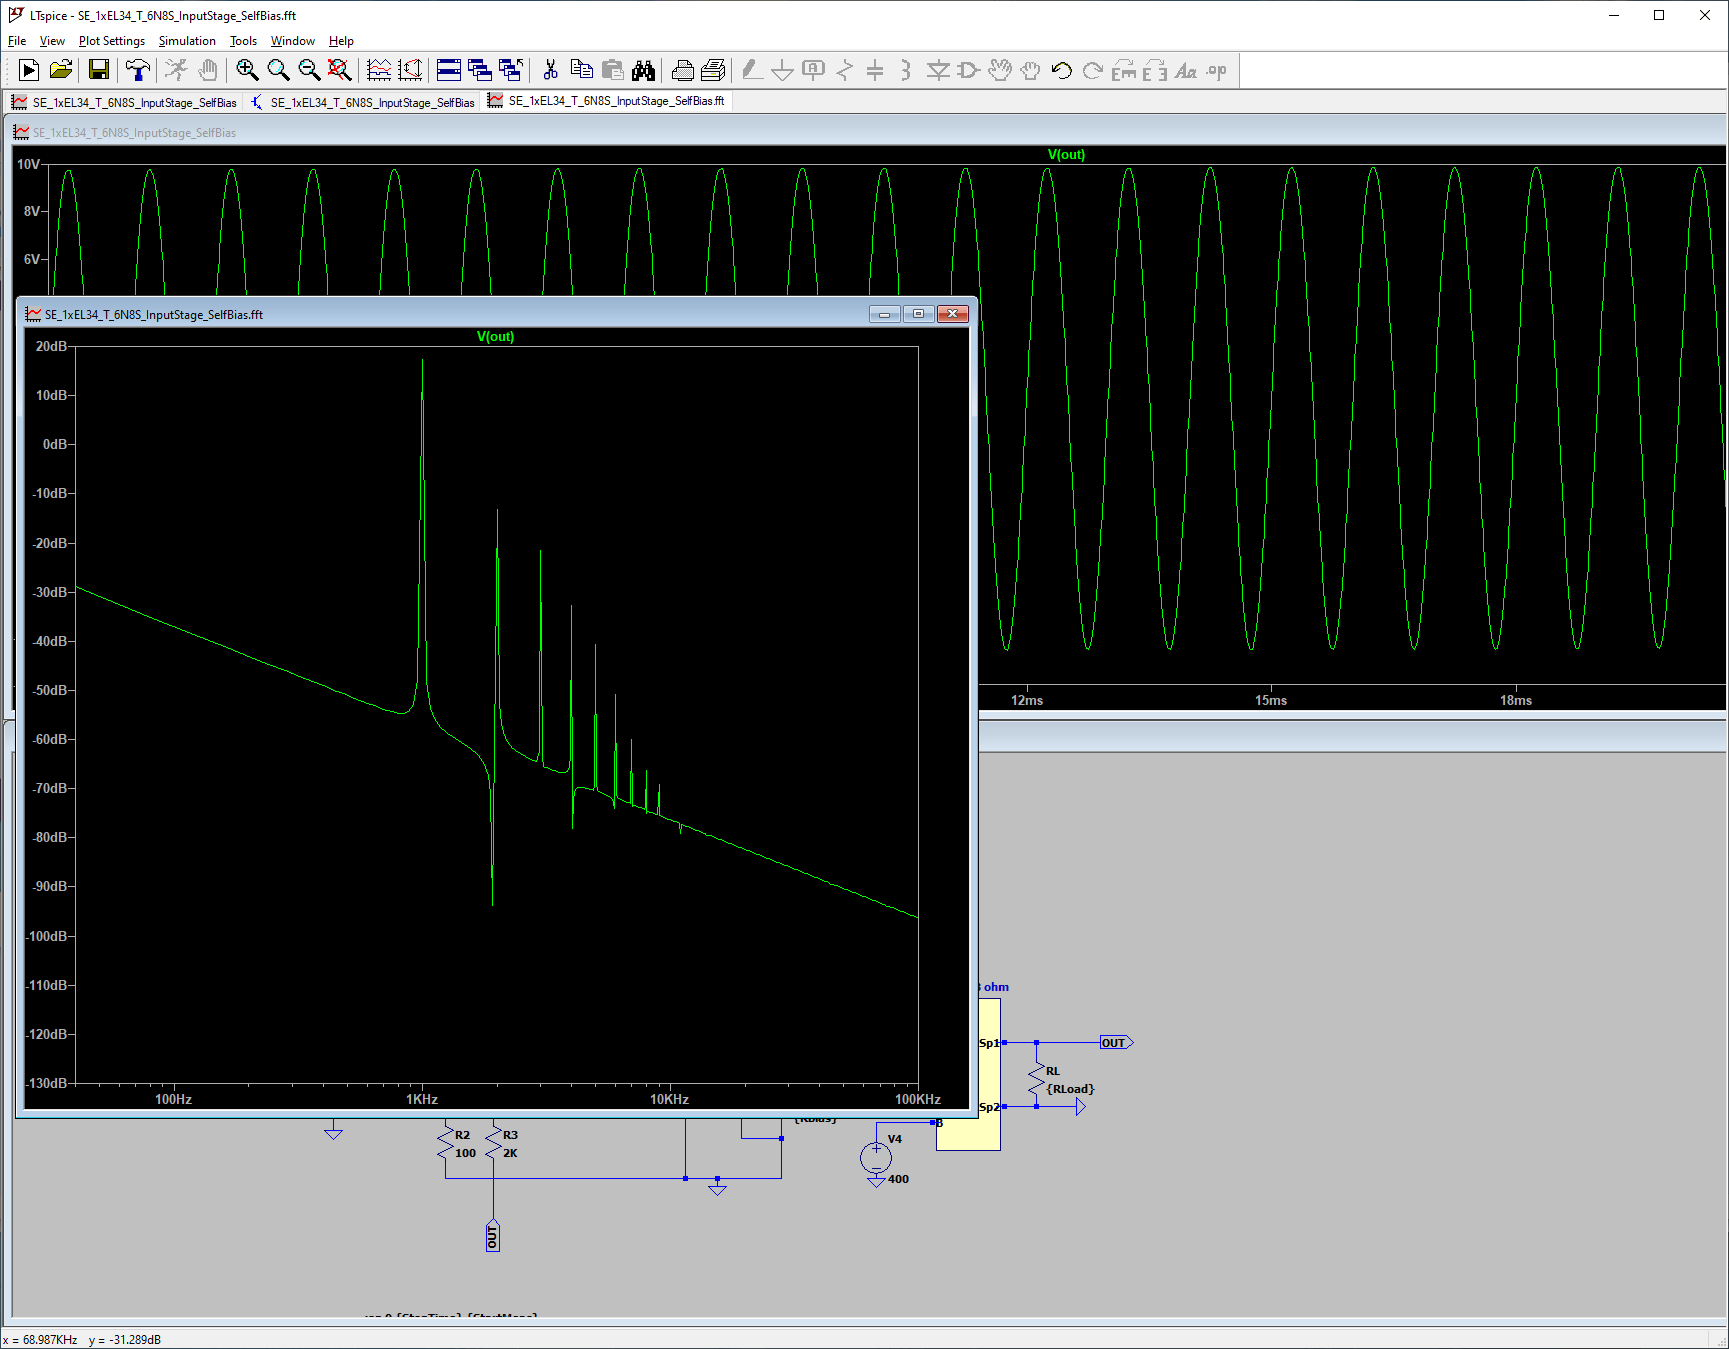Select the Place Resistor tool
The height and width of the screenshot is (1349, 1729).
point(845,70)
